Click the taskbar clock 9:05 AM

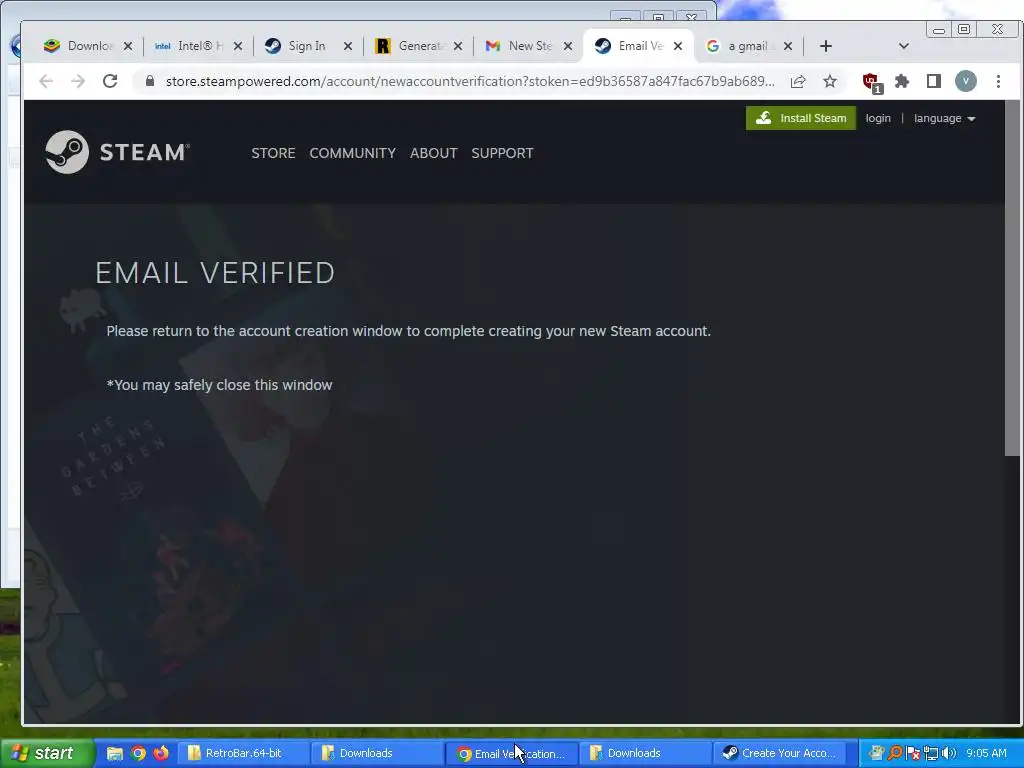[986, 753]
